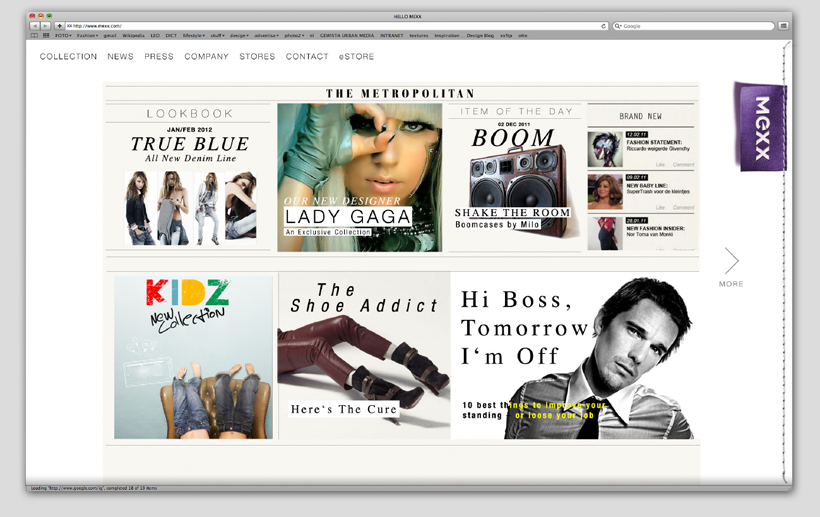Comment on the FASHION STATEMENT post
The width and height of the screenshot is (820, 517).
point(684,165)
